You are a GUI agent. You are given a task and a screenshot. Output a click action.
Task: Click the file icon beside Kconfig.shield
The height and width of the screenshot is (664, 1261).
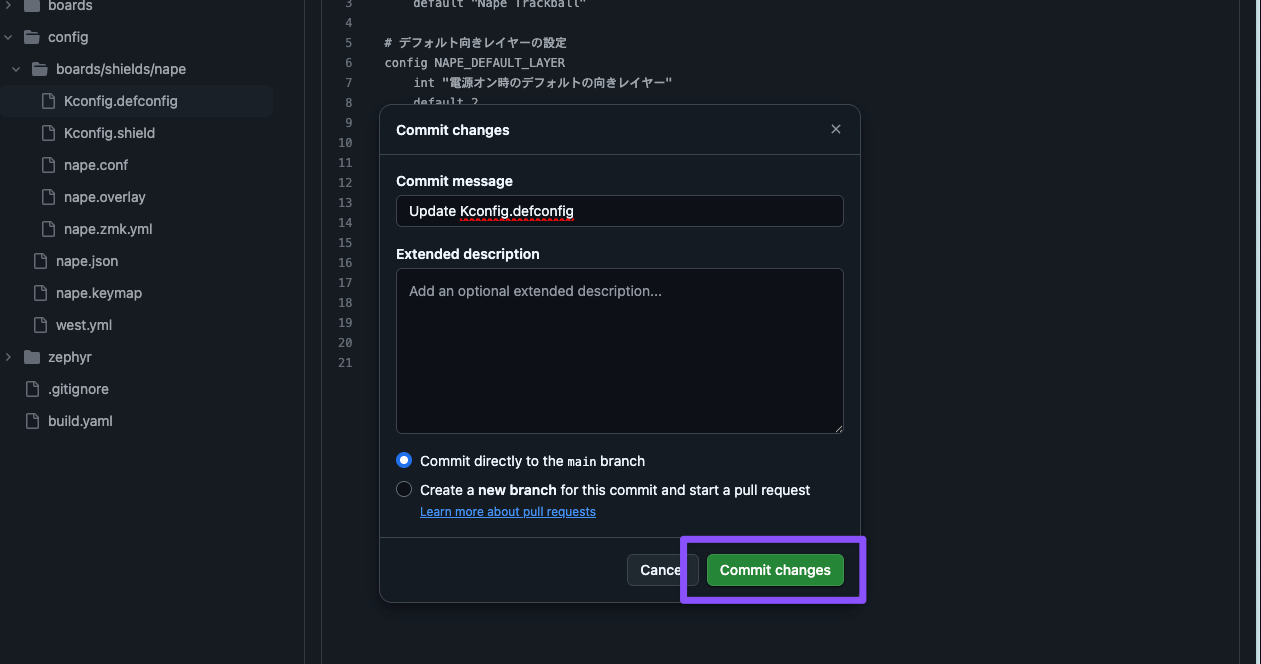[48, 133]
